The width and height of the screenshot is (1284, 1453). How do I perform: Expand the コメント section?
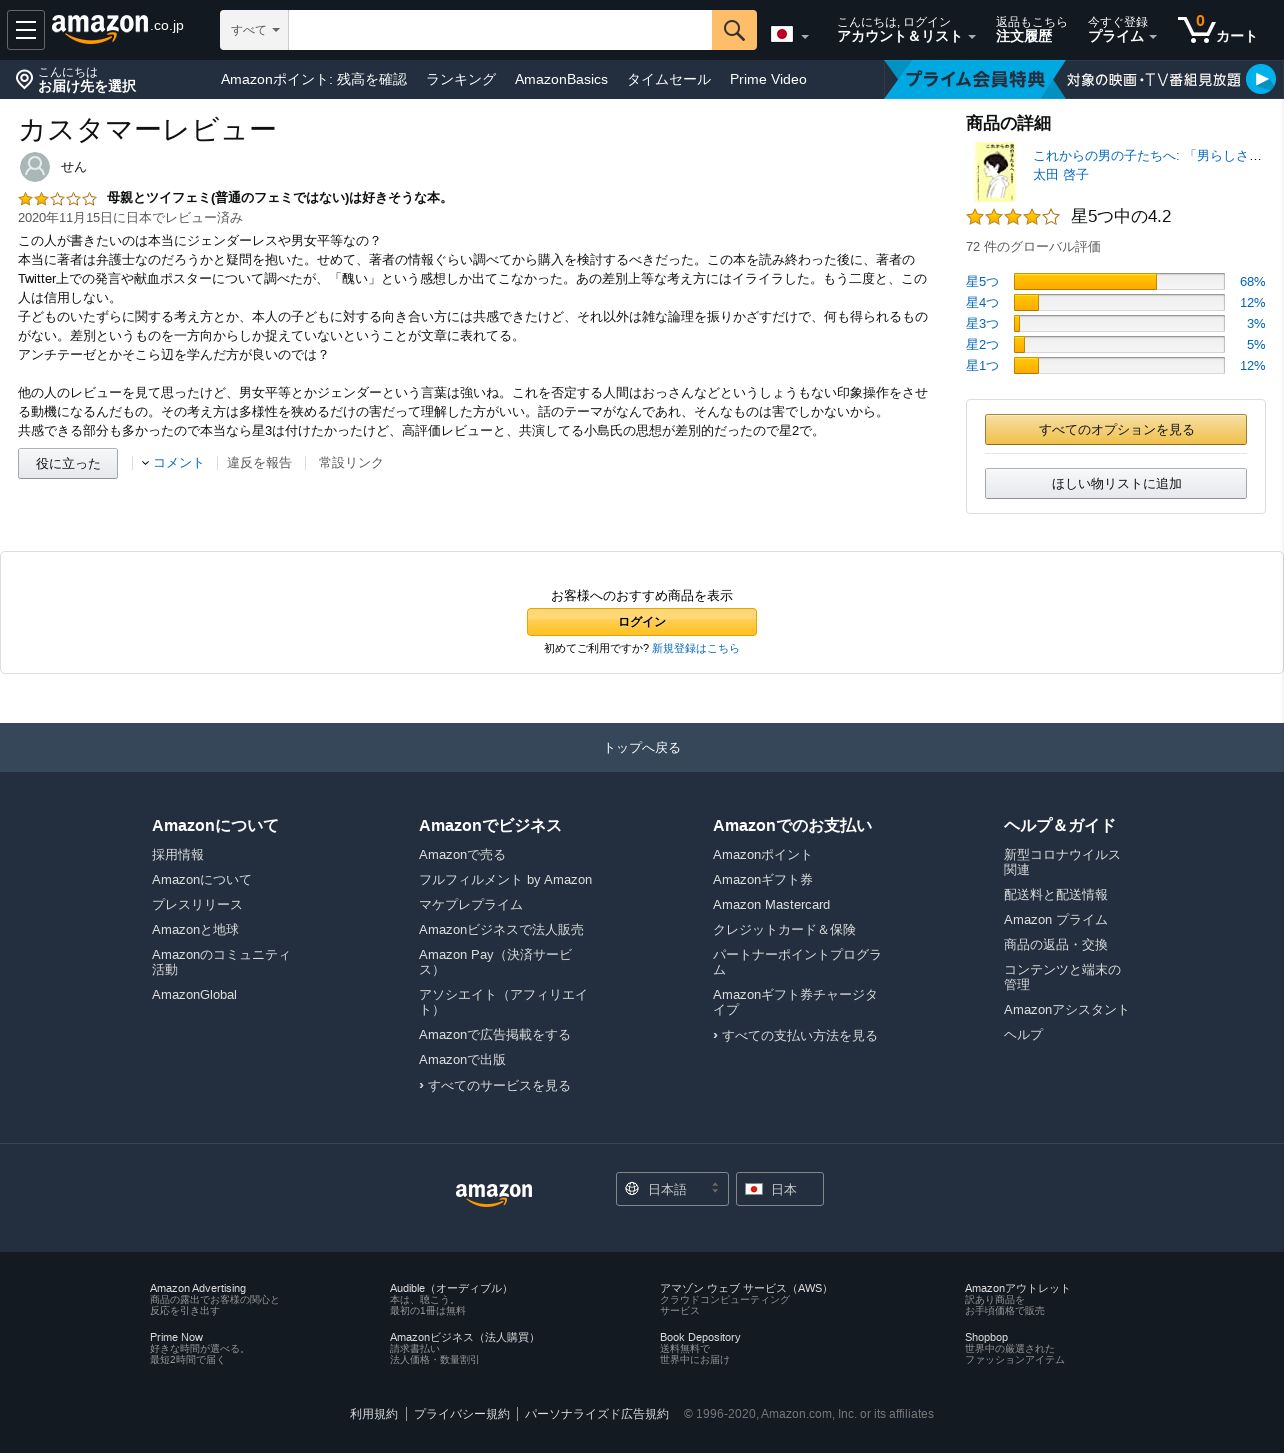[173, 463]
